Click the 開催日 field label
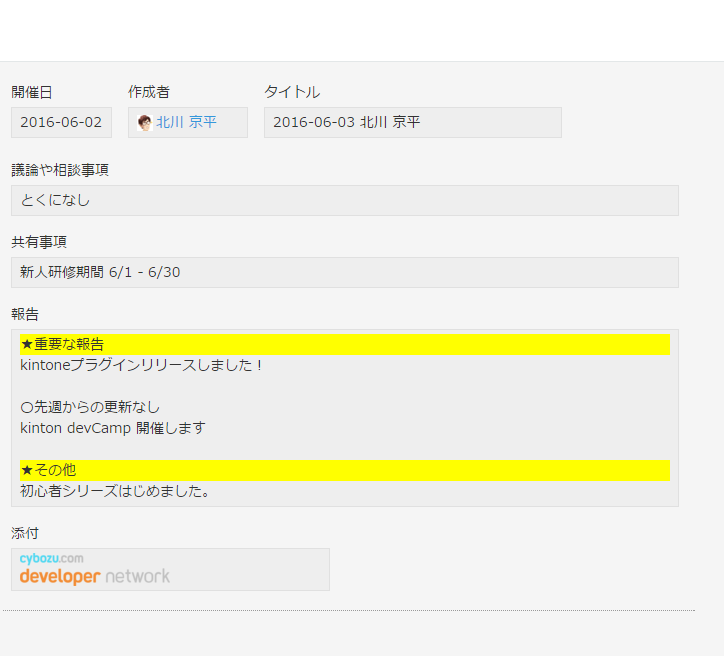Screen dimensions: 724x656 (32, 92)
